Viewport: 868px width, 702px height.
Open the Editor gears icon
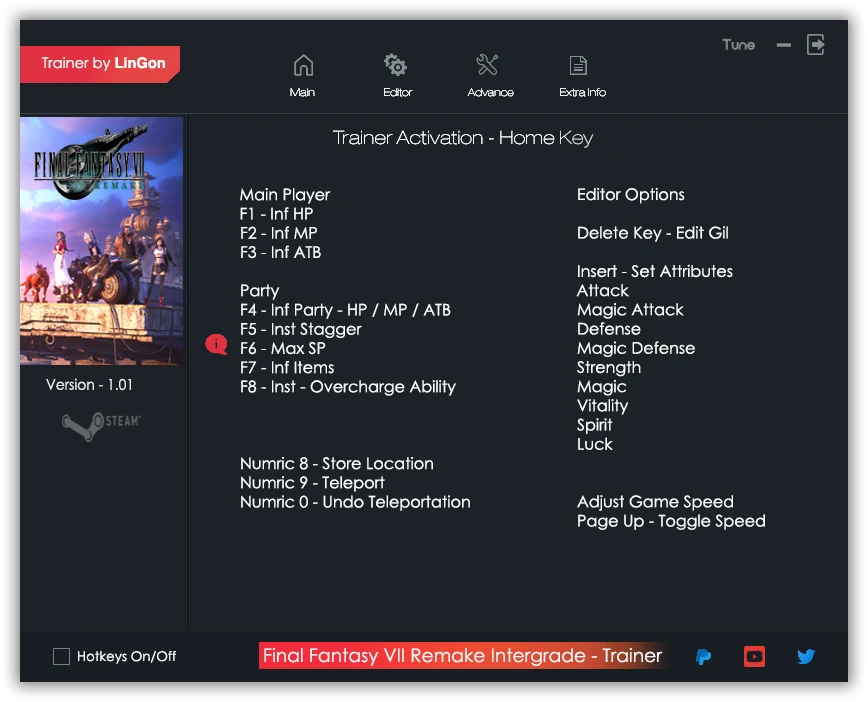[395, 65]
